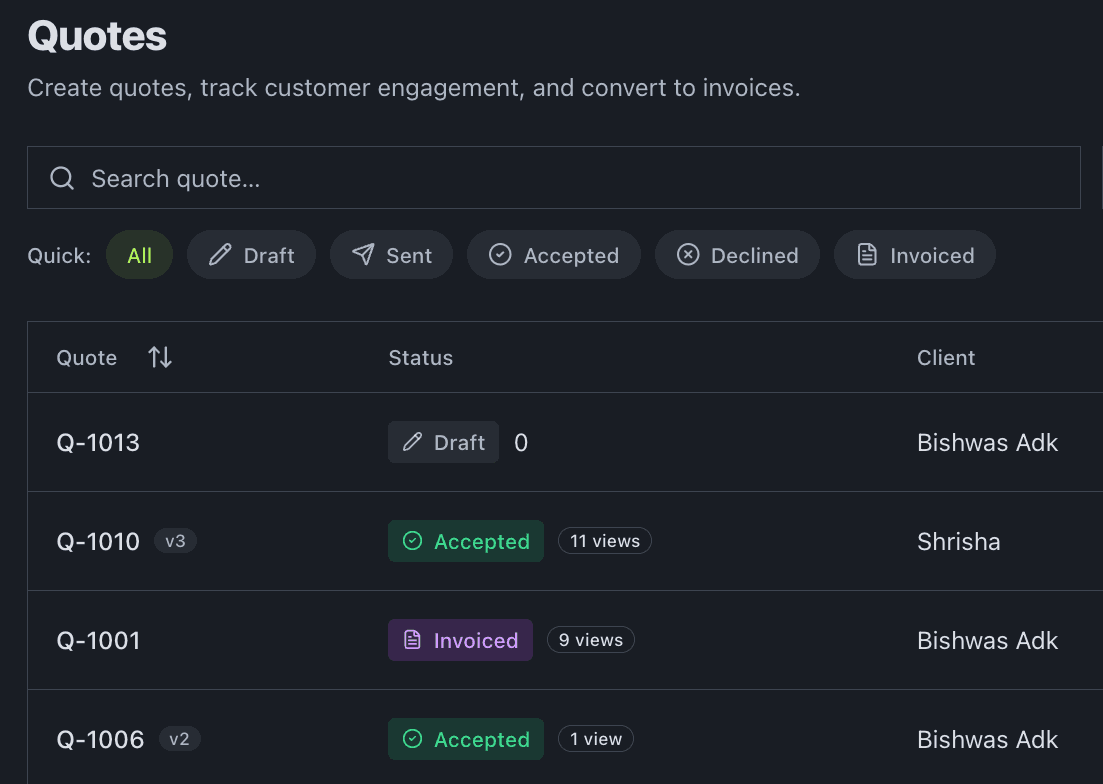Switch to the Accepted filter tab
This screenshot has width=1103, height=784.
[x=553, y=255]
